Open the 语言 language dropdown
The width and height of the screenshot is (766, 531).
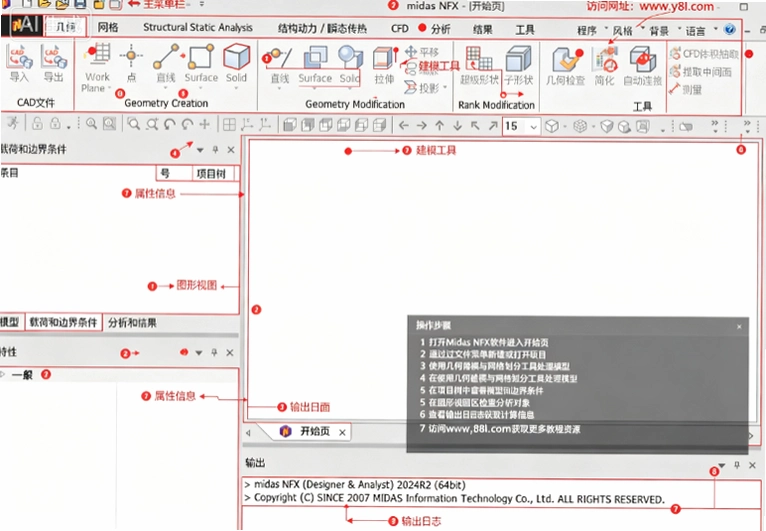coord(701,31)
